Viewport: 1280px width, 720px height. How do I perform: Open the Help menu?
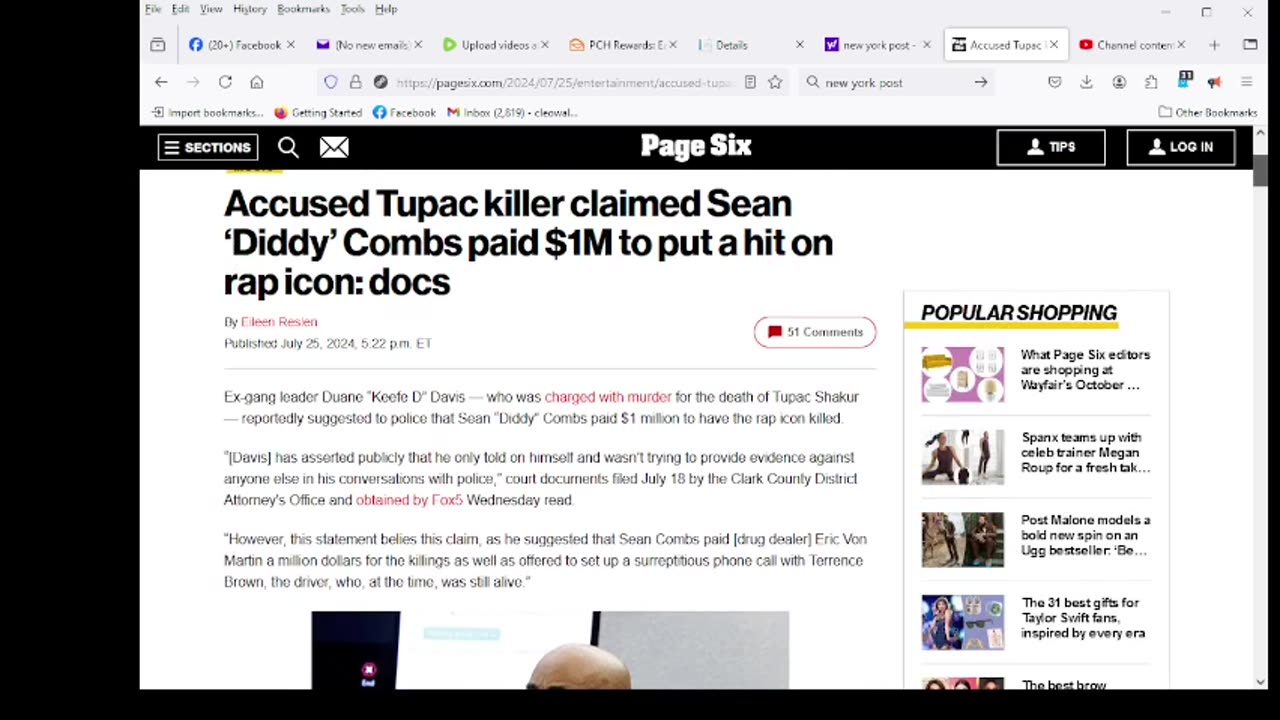coord(386,9)
